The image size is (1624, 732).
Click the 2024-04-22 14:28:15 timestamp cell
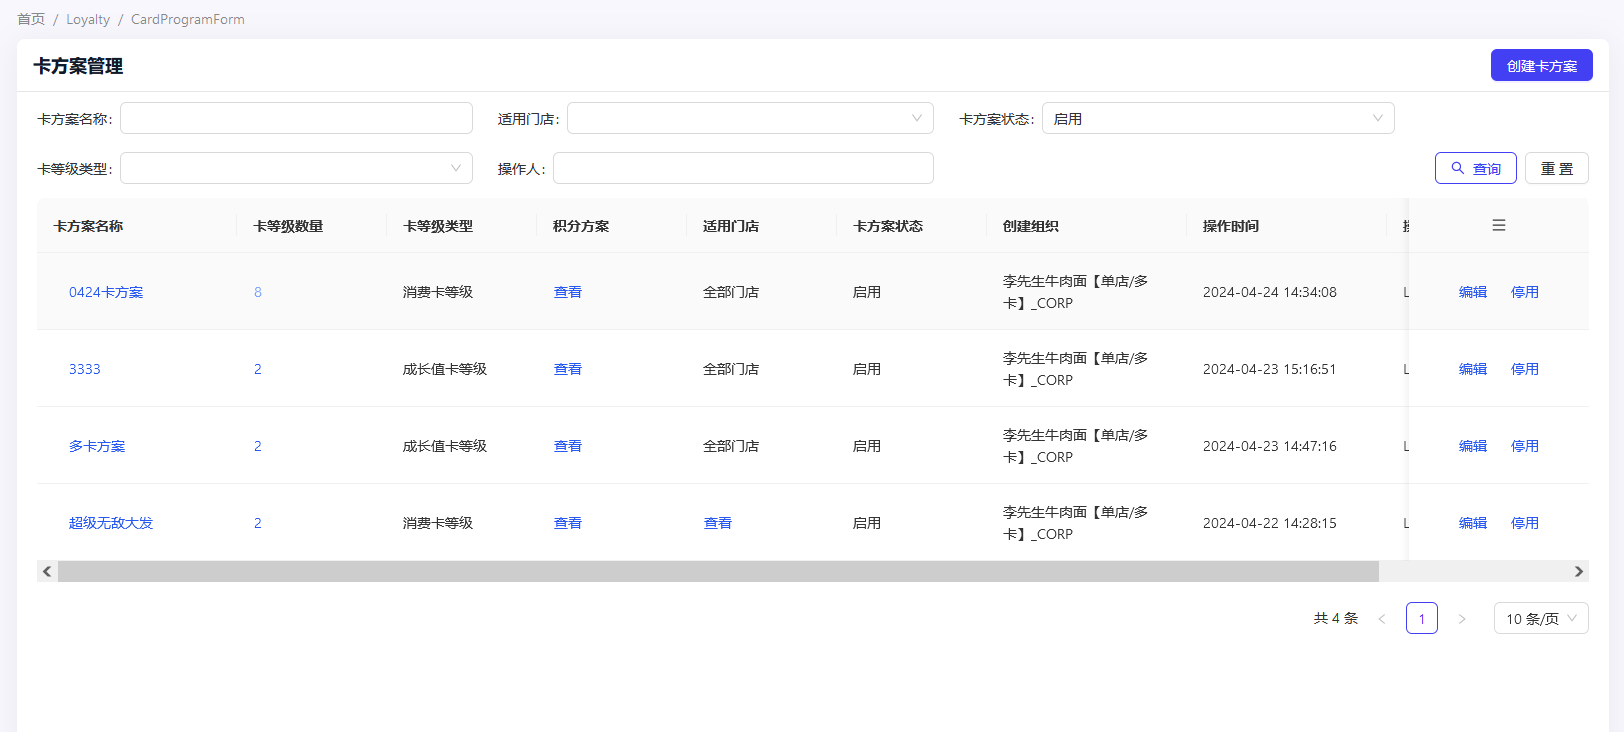1270,523
